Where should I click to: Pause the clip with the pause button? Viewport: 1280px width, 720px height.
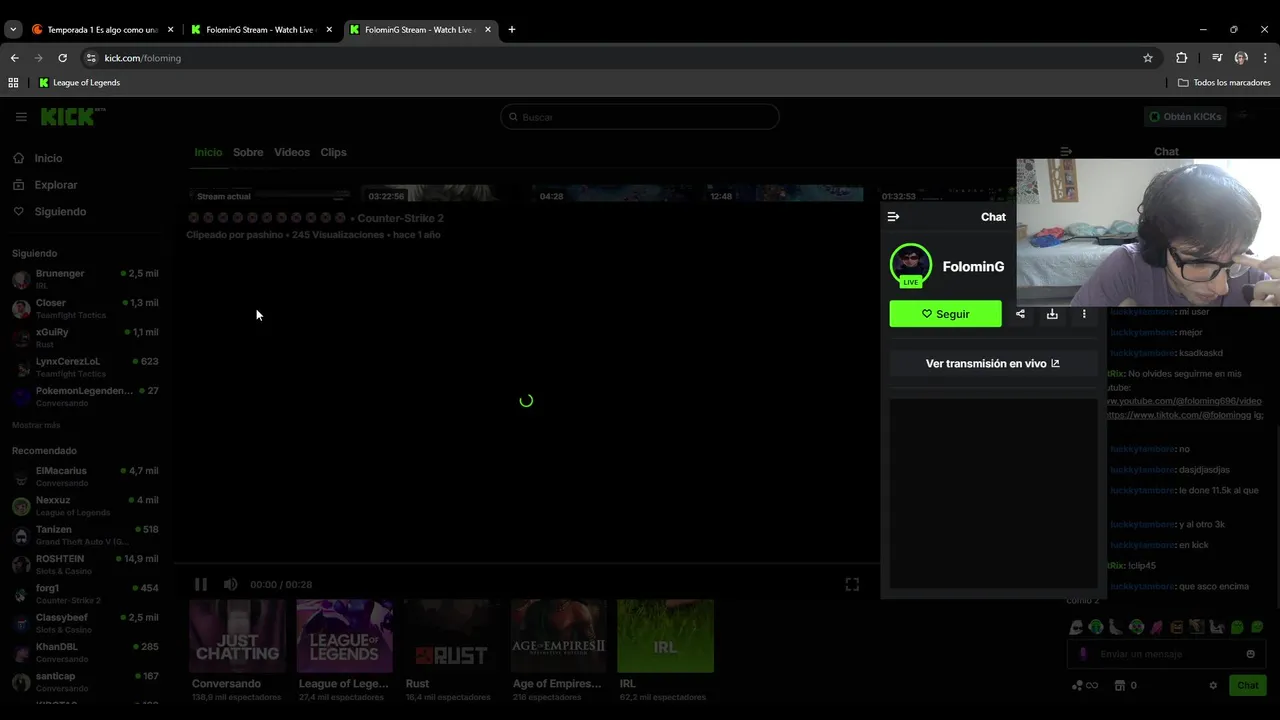click(200, 584)
